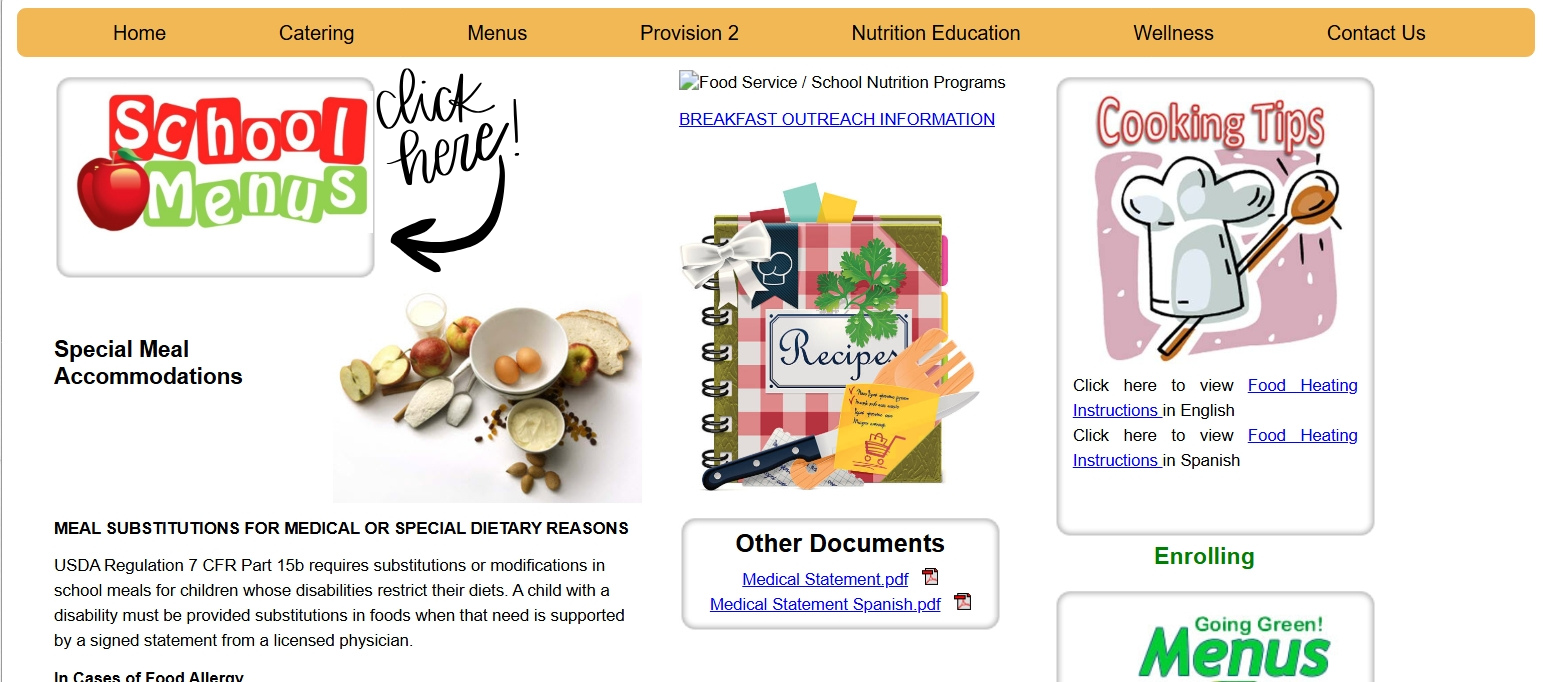Click the Cooking Tips chef hat graphic
The image size is (1548, 682).
(1215, 227)
